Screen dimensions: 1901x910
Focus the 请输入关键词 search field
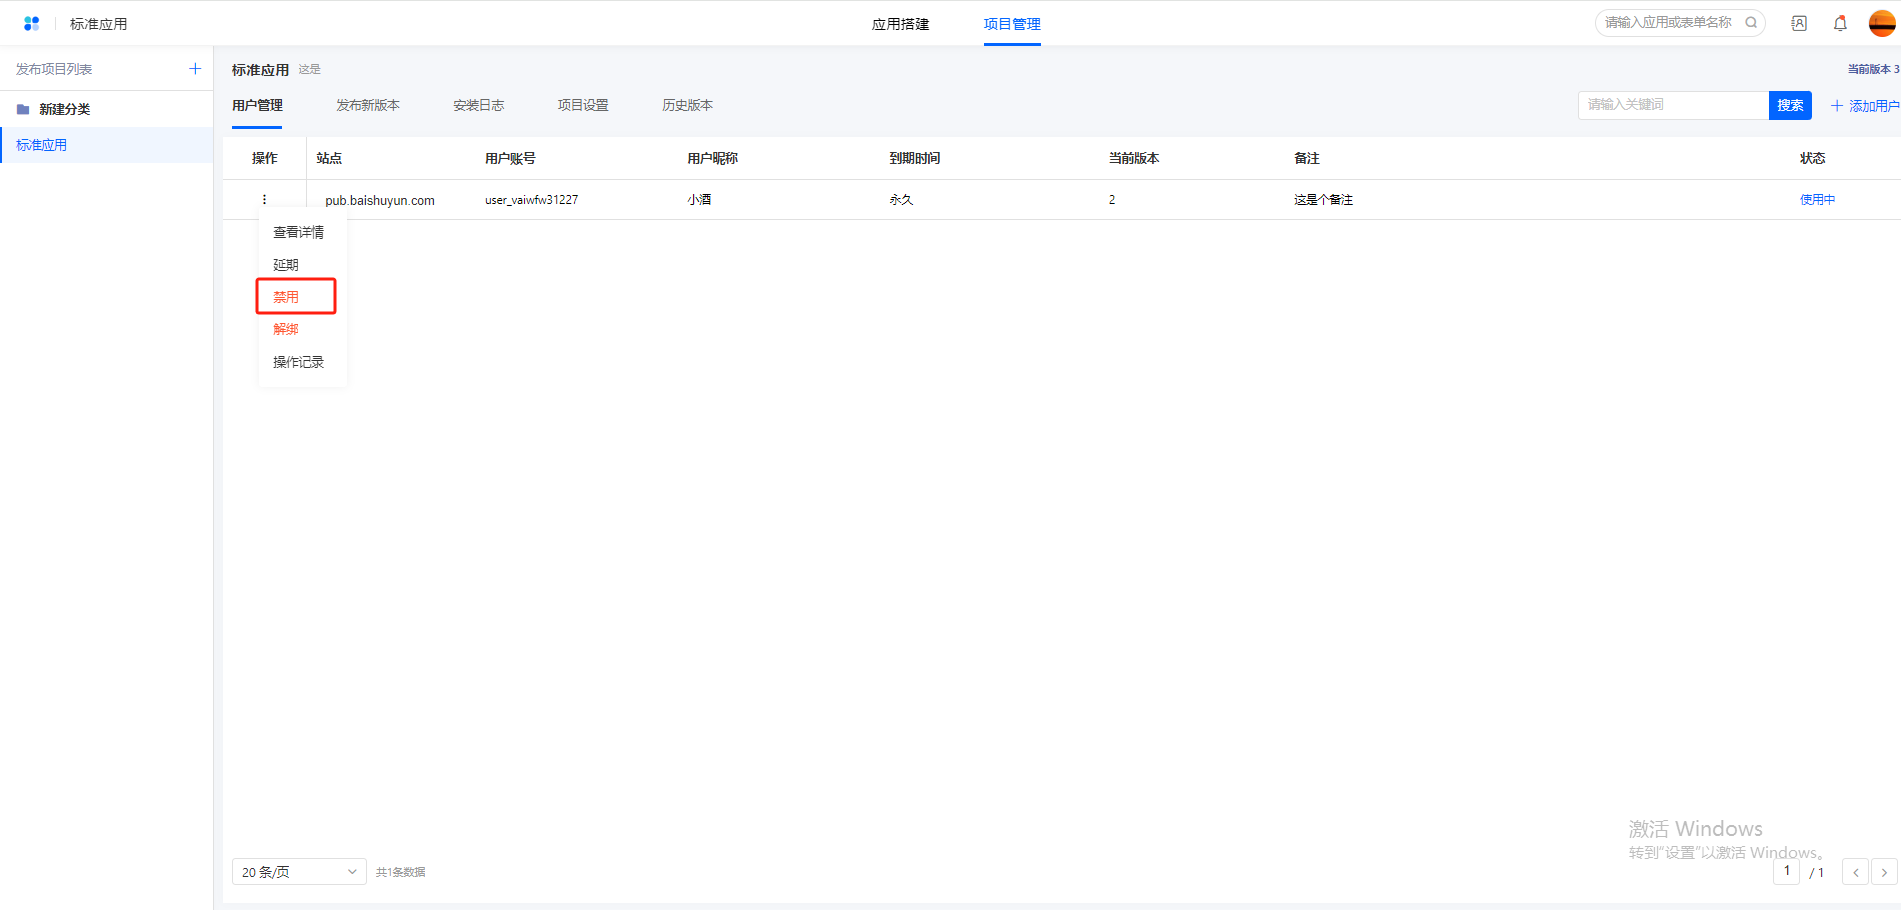point(1672,105)
